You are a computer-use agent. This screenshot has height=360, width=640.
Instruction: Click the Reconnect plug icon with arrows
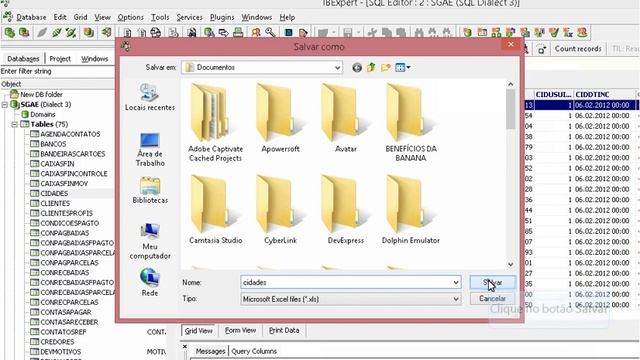click(x=71, y=32)
